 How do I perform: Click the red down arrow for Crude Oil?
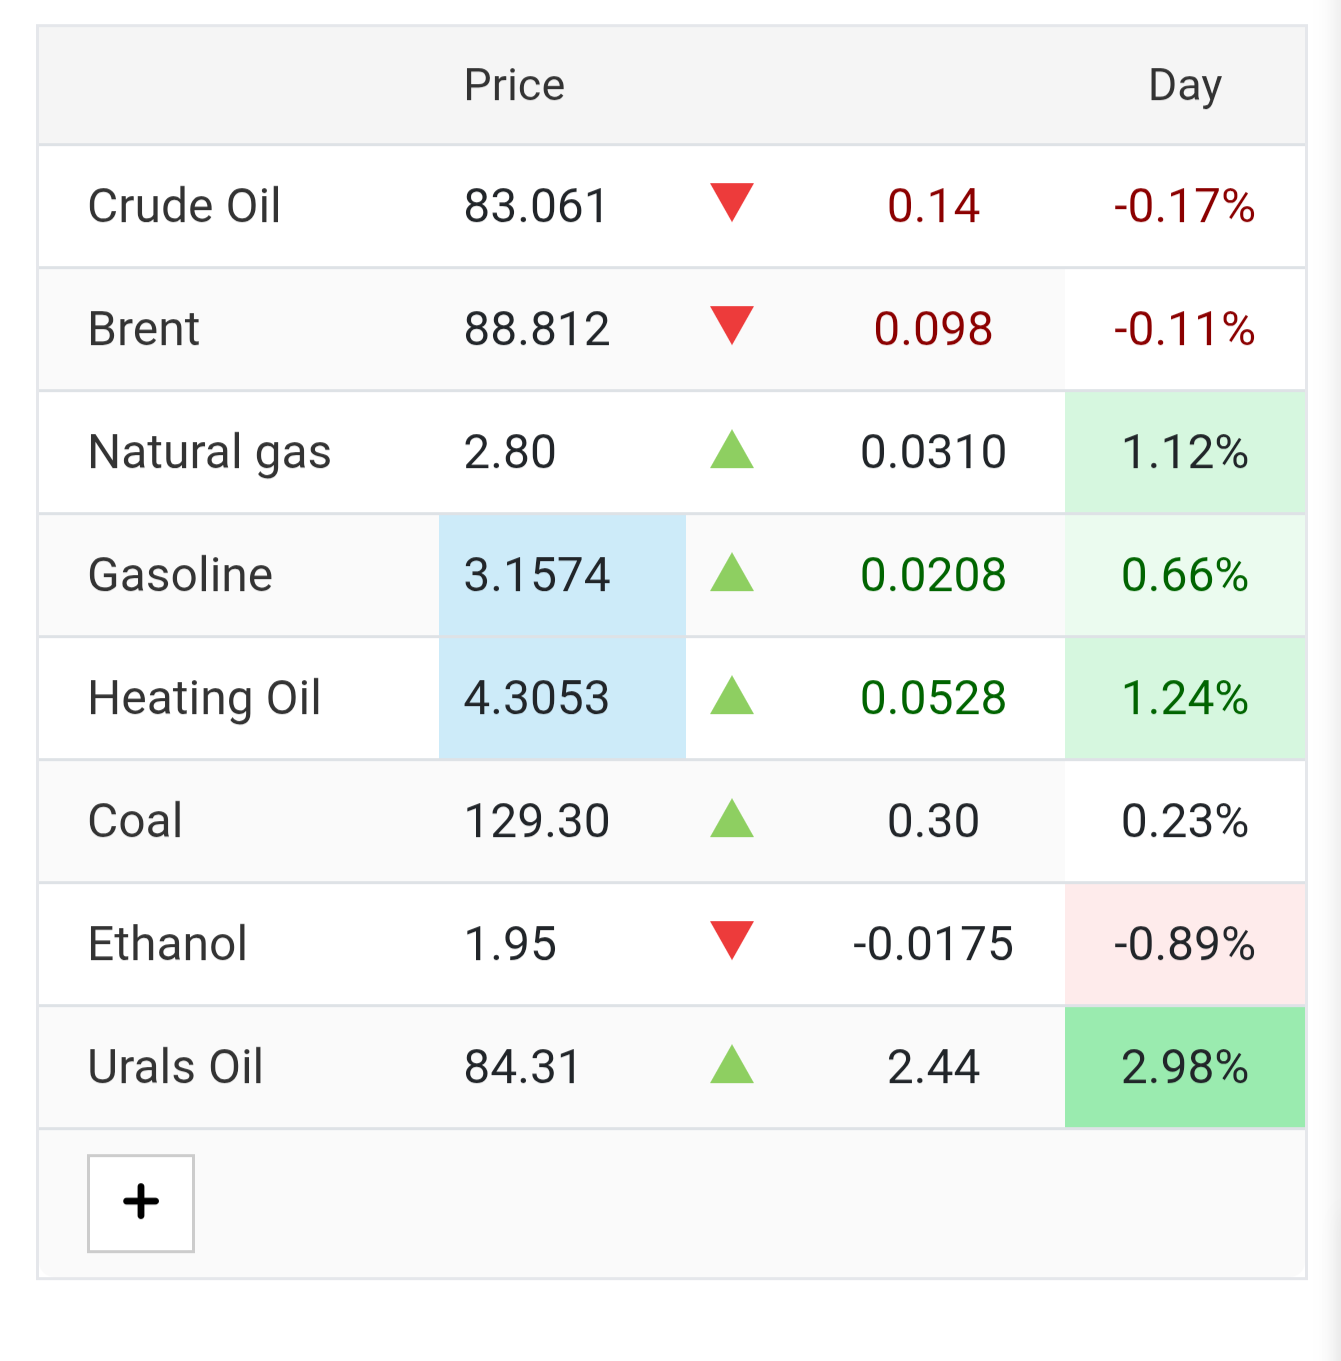coord(732,202)
